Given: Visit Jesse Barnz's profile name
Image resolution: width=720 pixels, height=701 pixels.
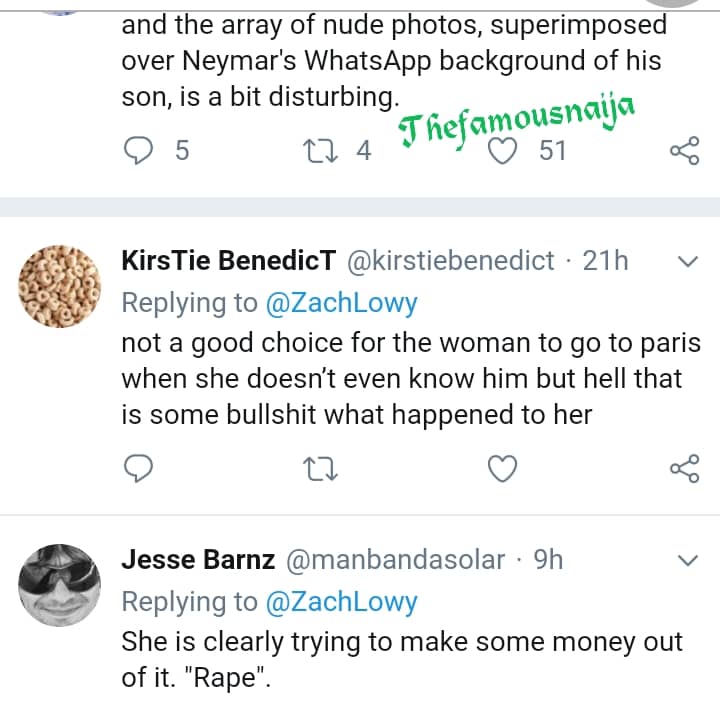Looking at the screenshot, I should [x=198, y=559].
